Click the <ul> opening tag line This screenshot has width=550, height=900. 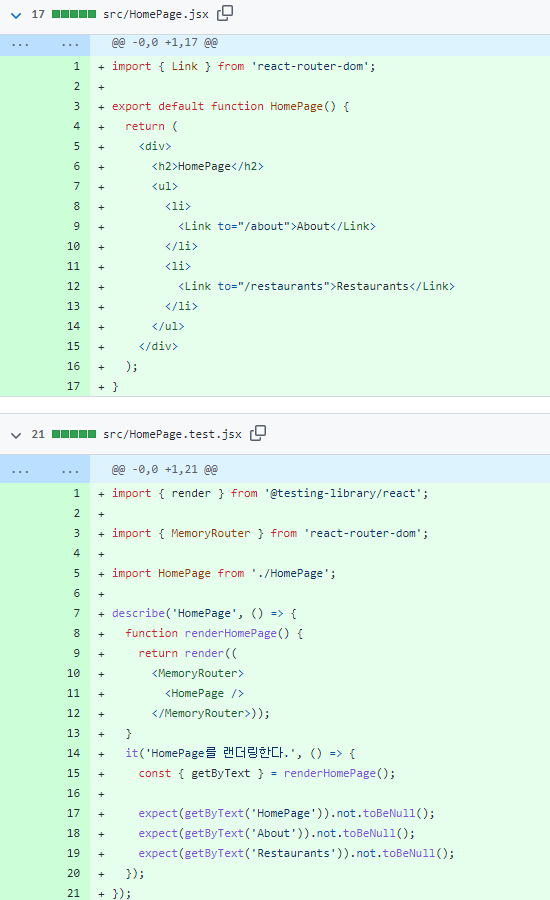165,187
